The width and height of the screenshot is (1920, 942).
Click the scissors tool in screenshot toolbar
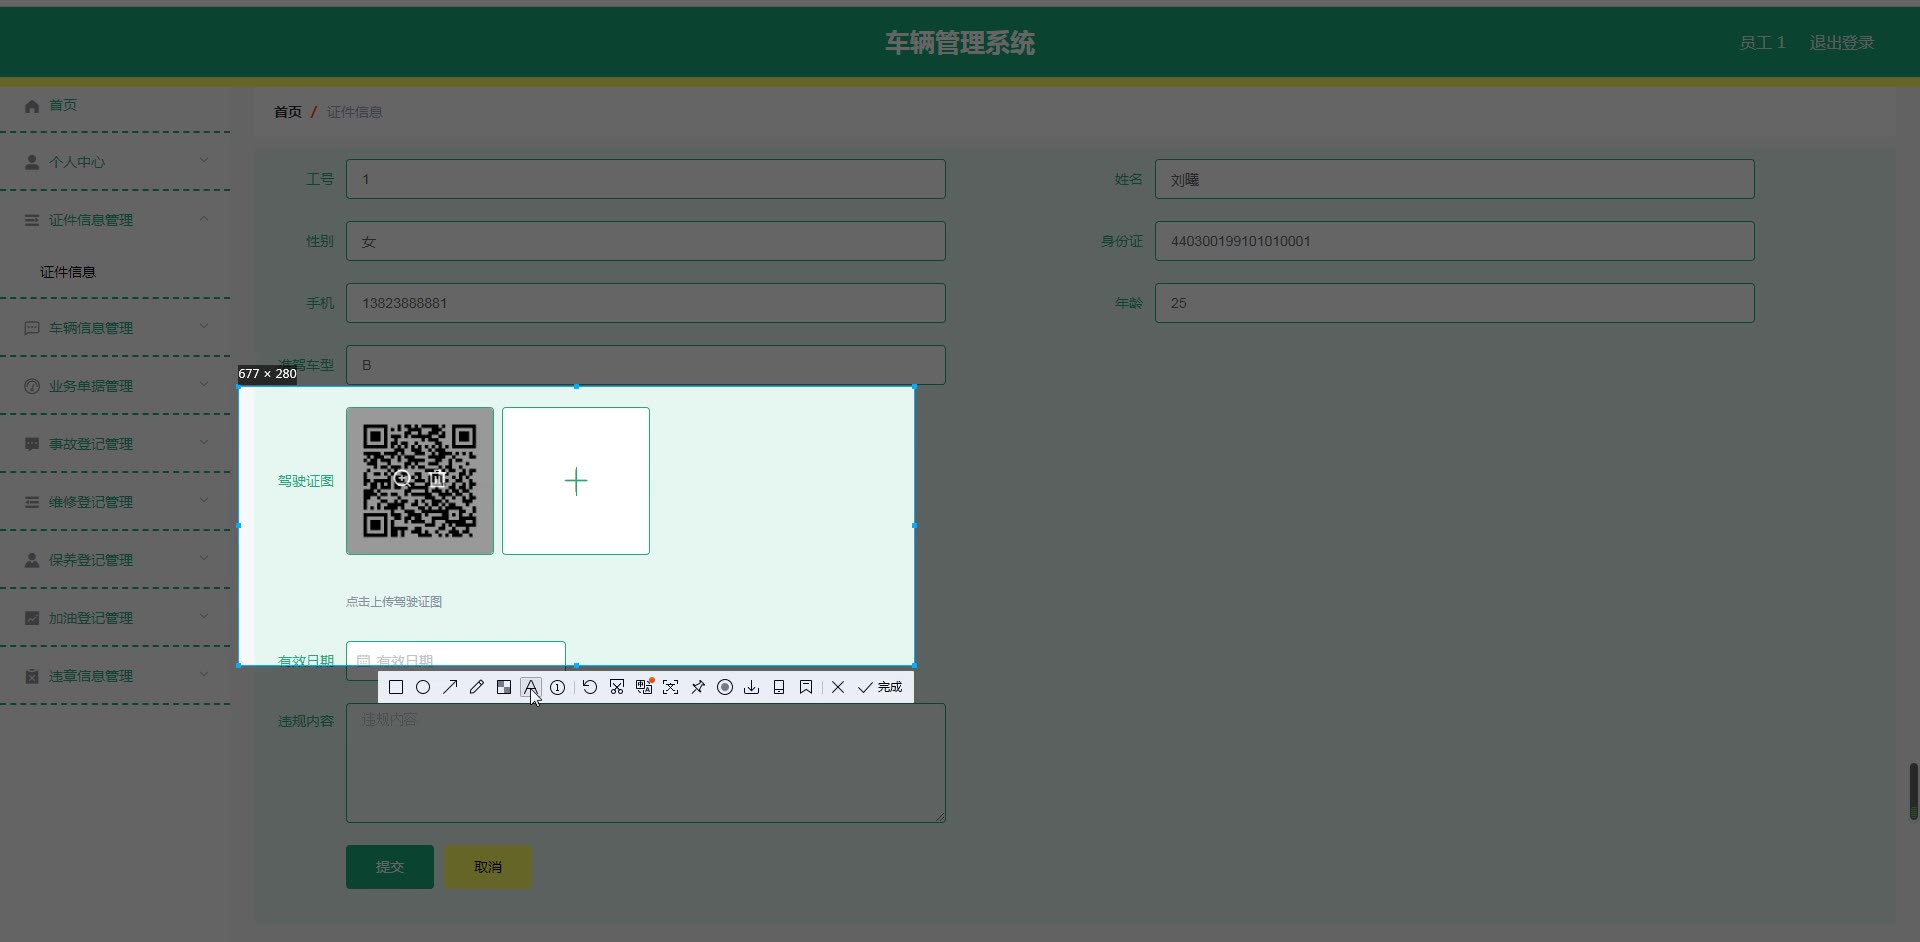(x=617, y=687)
